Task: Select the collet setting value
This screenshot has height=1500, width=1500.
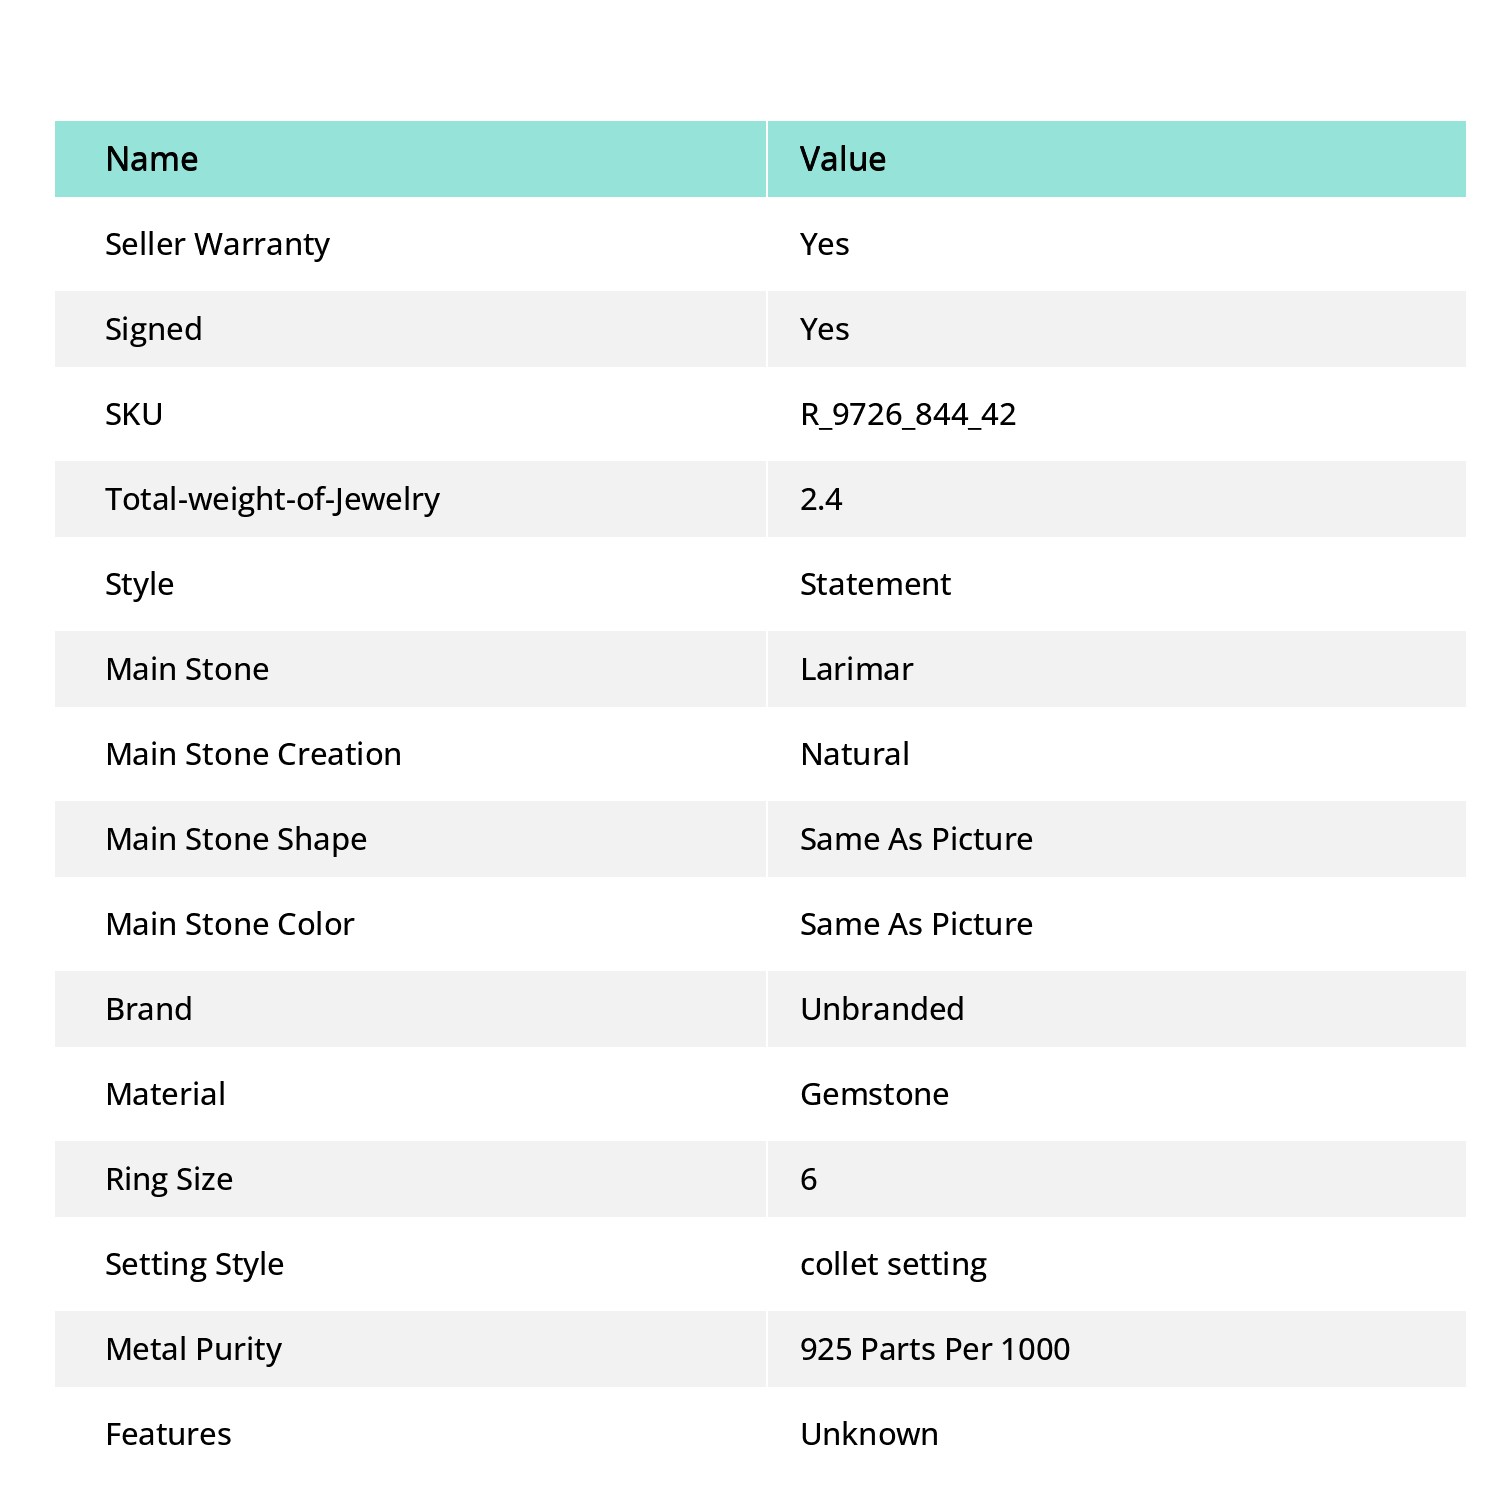Action: (x=893, y=1265)
